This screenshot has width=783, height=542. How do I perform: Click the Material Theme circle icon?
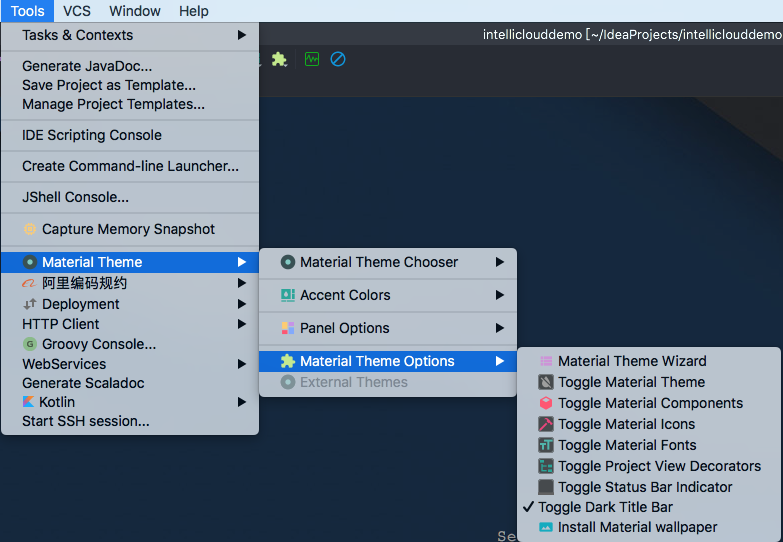30,262
